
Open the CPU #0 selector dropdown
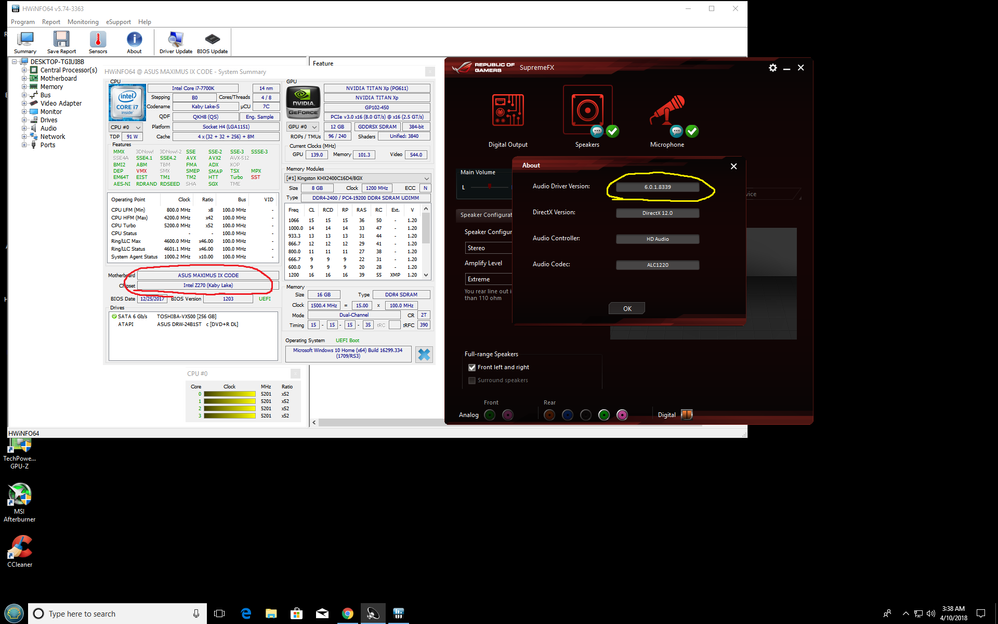click(x=125, y=127)
